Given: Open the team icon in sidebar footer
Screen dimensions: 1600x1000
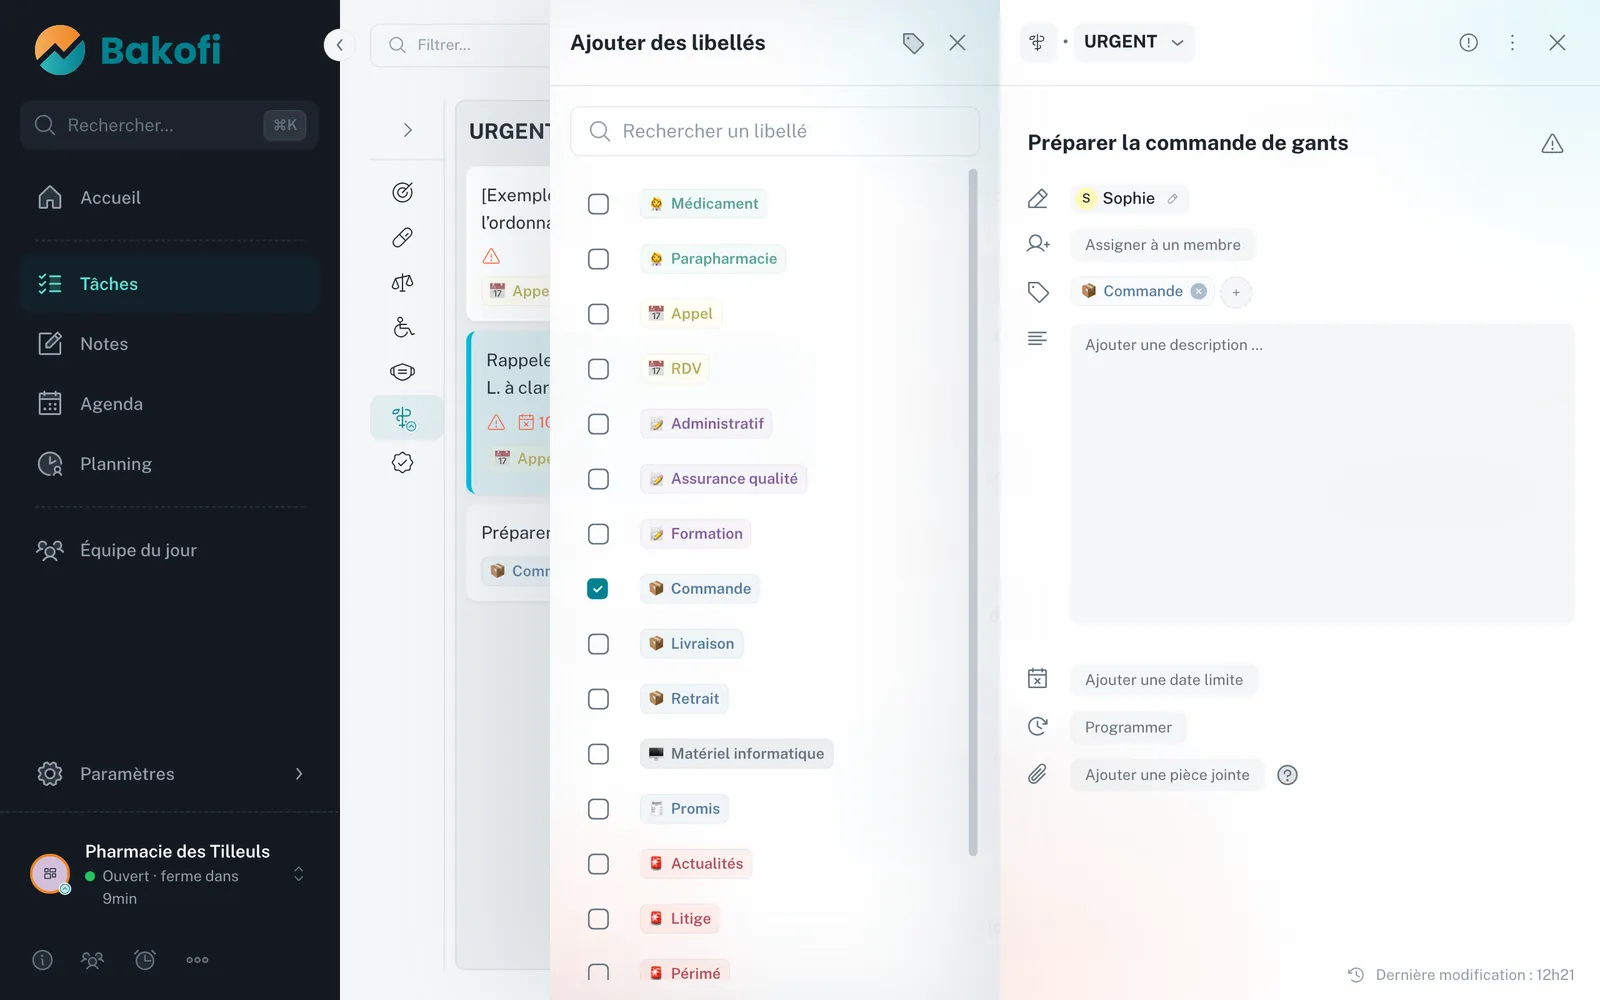Looking at the screenshot, I should [x=92, y=960].
